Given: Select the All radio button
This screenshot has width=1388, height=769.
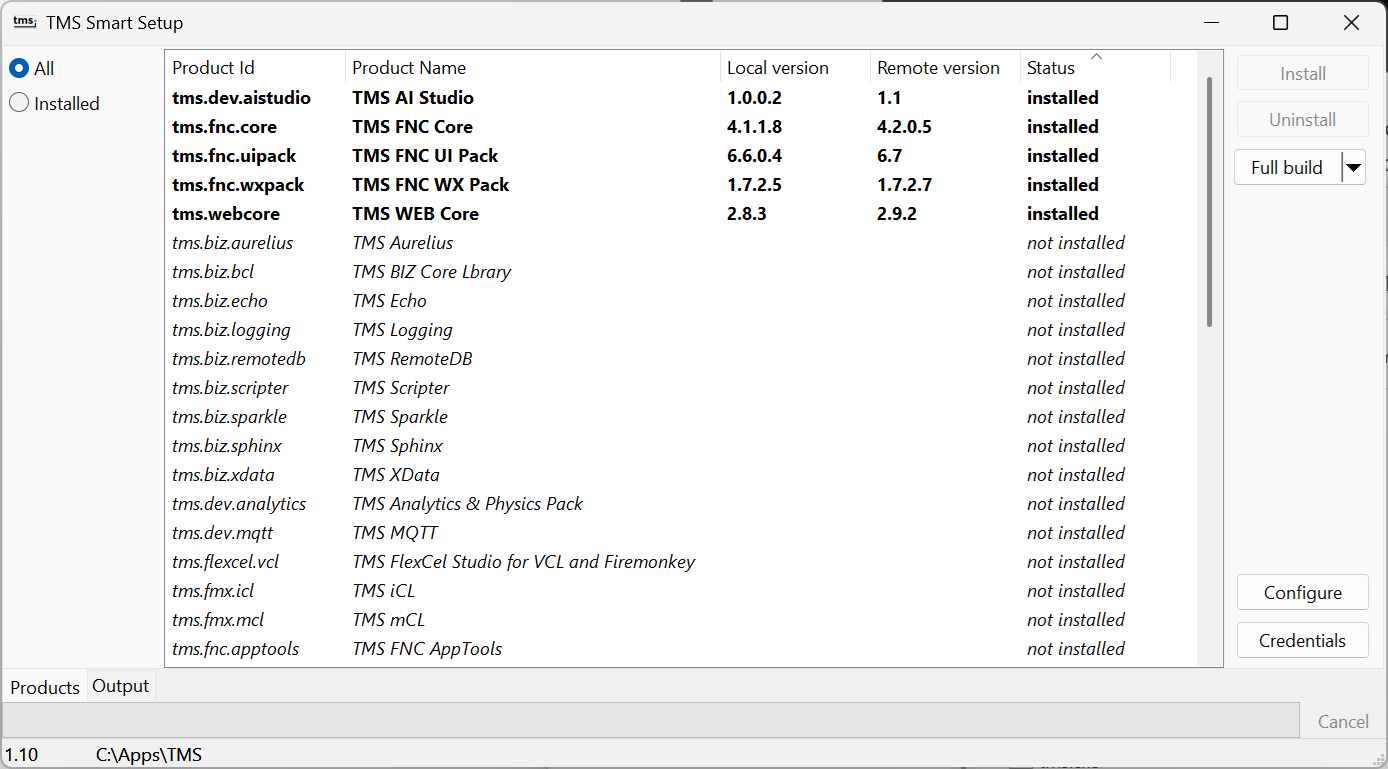Looking at the screenshot, I should click(32, 69).
